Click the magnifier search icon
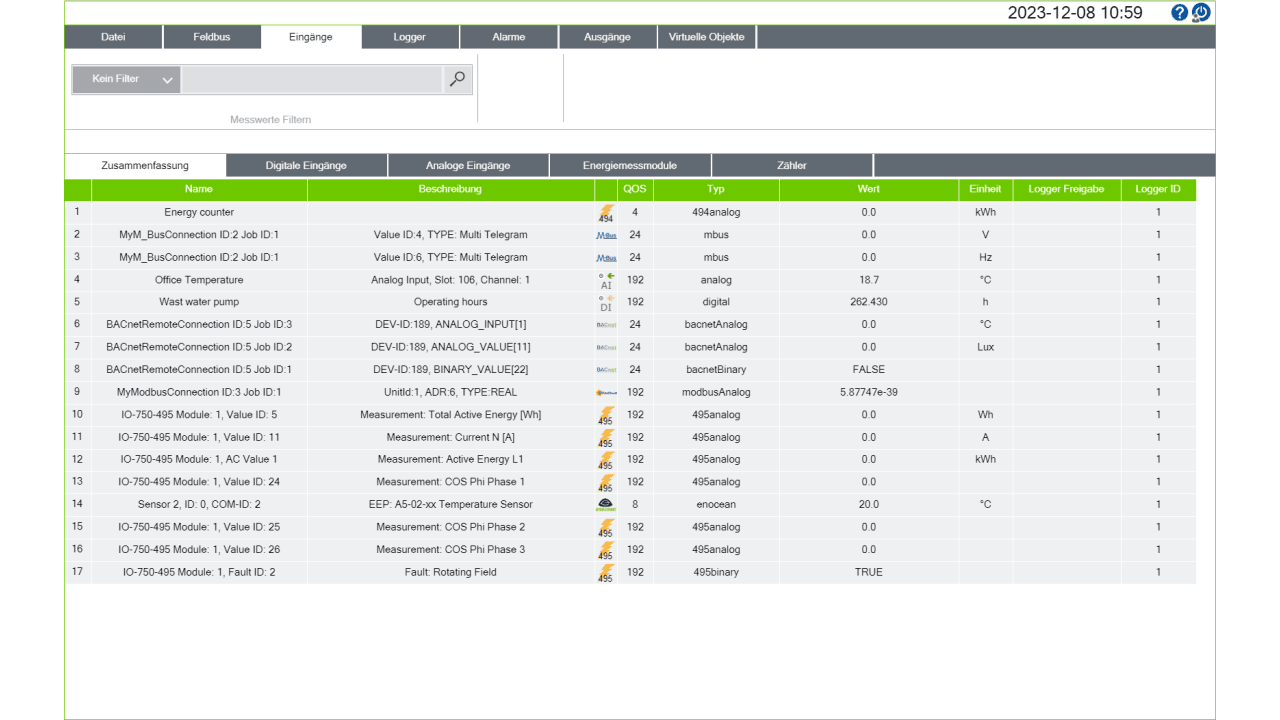This screenshot has height=720, width=1280. 457,79
